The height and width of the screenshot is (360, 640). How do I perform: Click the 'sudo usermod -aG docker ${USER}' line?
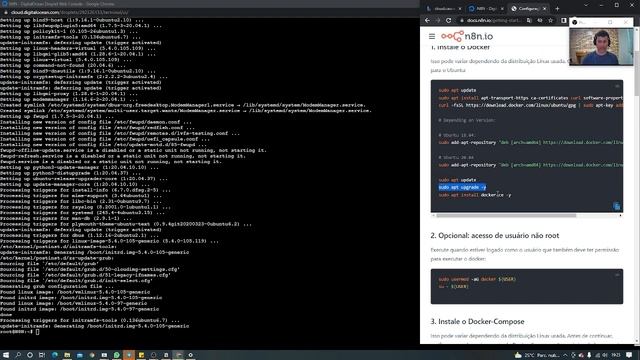[477, 279]
